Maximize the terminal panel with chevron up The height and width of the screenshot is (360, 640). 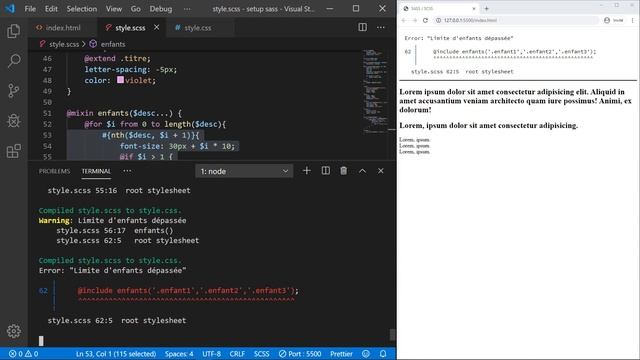[362, 171]
